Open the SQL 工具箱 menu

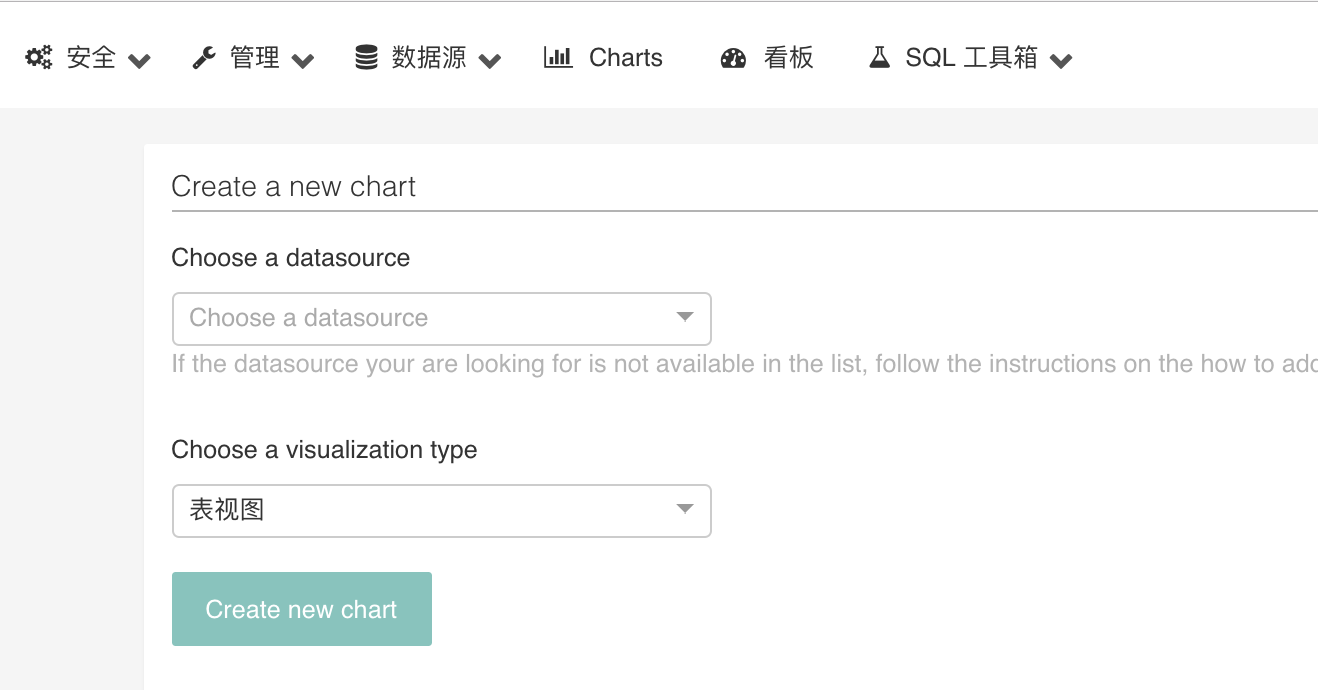pos(970,58)
